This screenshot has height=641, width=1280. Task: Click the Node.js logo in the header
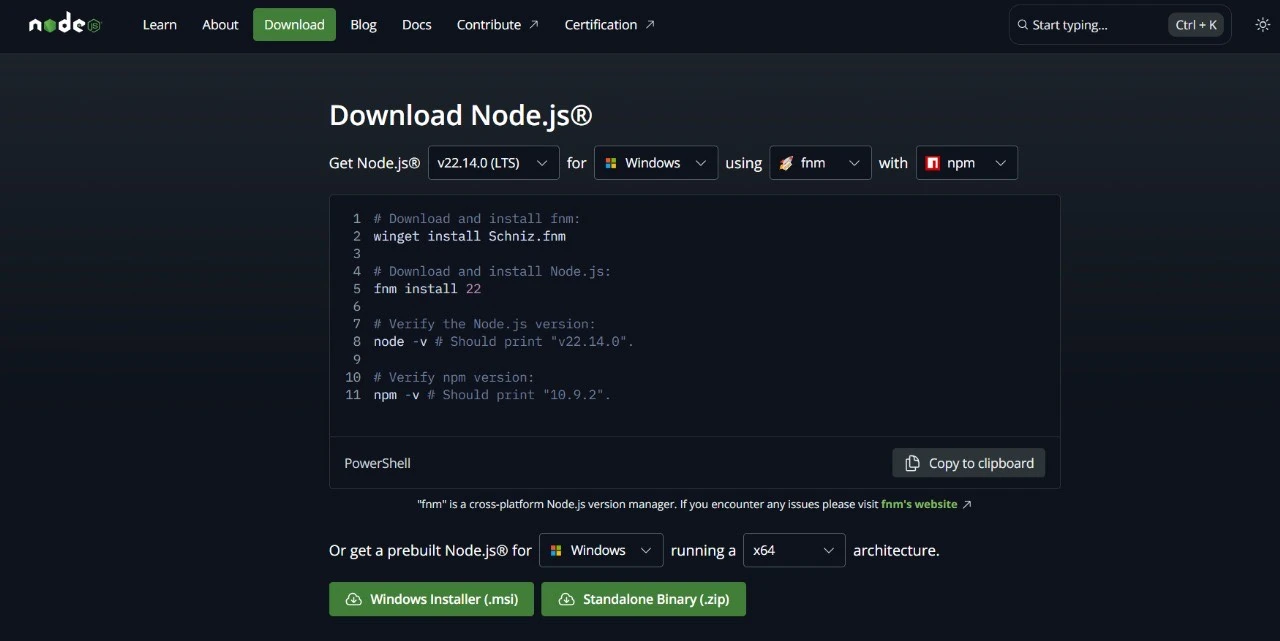click(x=65, y=24)
